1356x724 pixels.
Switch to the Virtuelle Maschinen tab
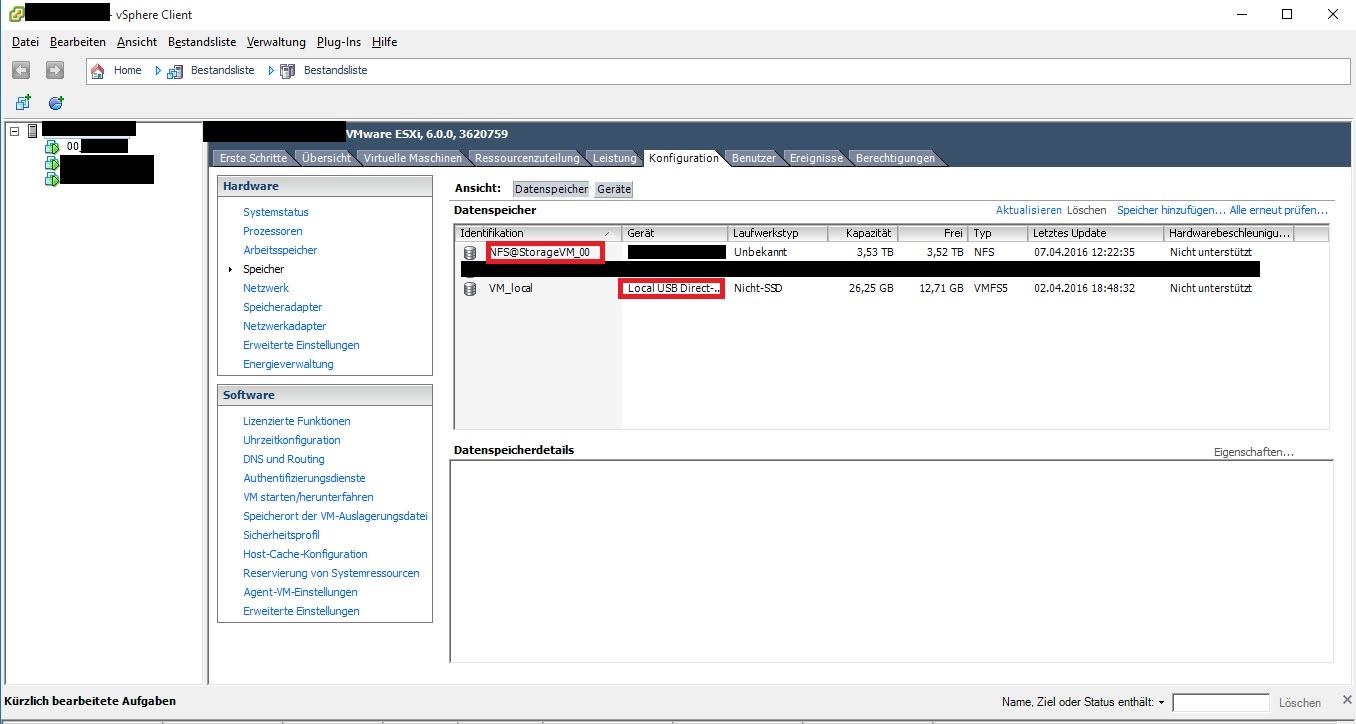(413, 158)
